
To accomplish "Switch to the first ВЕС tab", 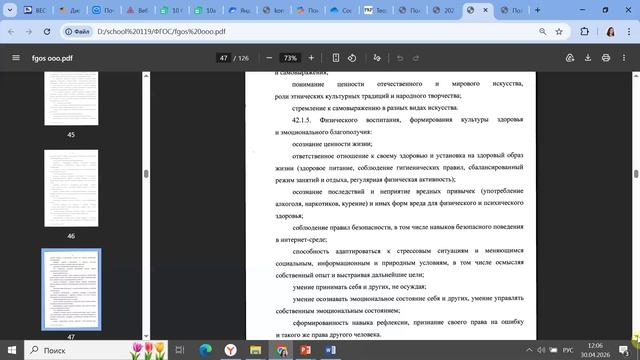I will tap(36, 10).
